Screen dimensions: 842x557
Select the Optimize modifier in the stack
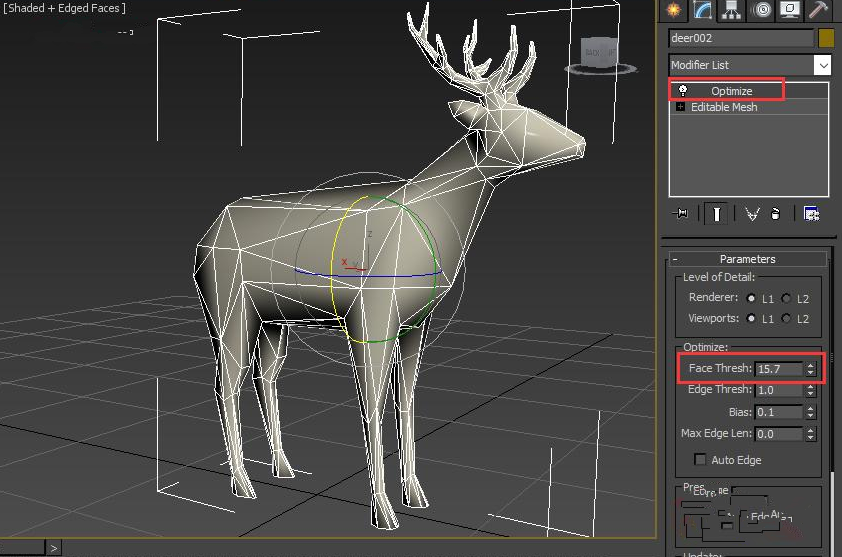731,91
